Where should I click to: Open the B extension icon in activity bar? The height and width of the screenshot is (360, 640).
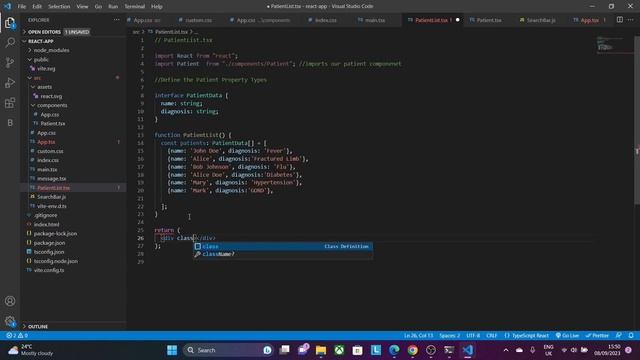click(x=10, y=122)
